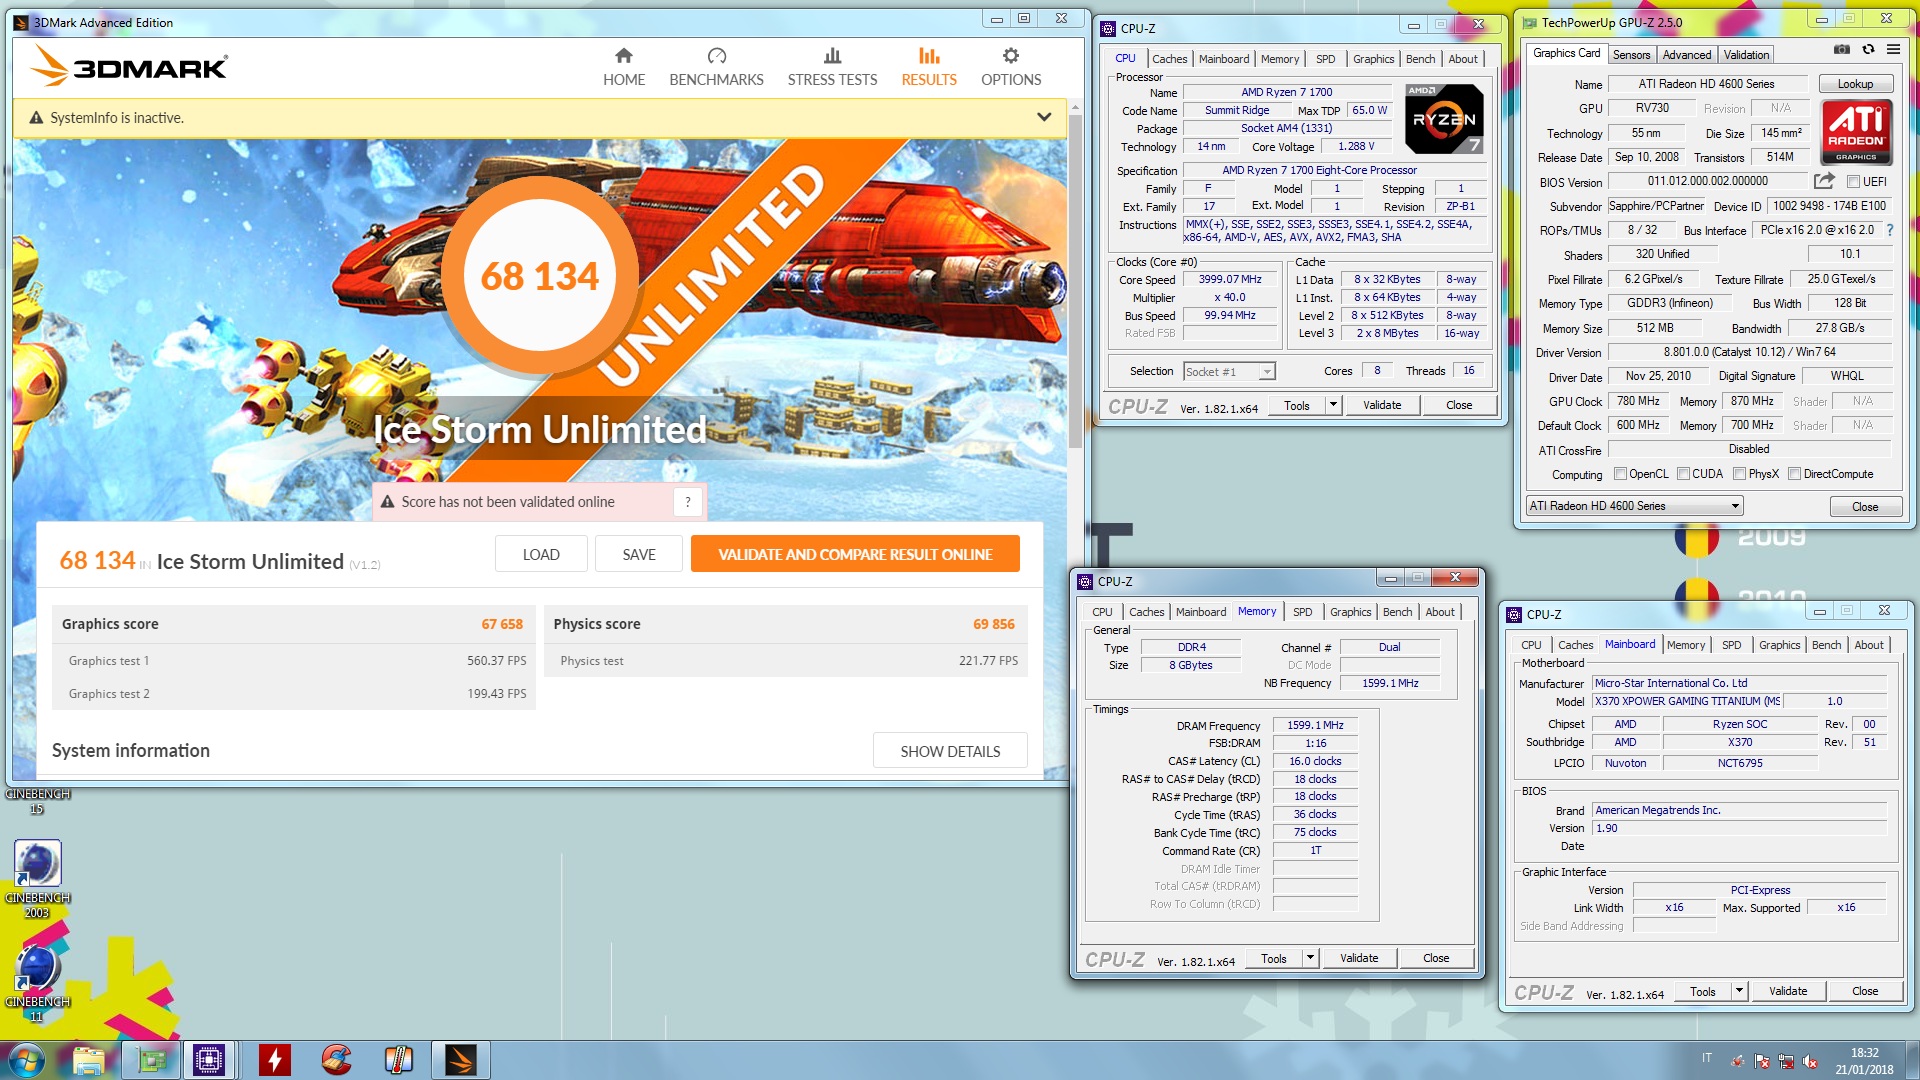Viewport: 1920px width, 1080px height.
Task: Click the volume icon in system tray
Action: point(1810,1061)
